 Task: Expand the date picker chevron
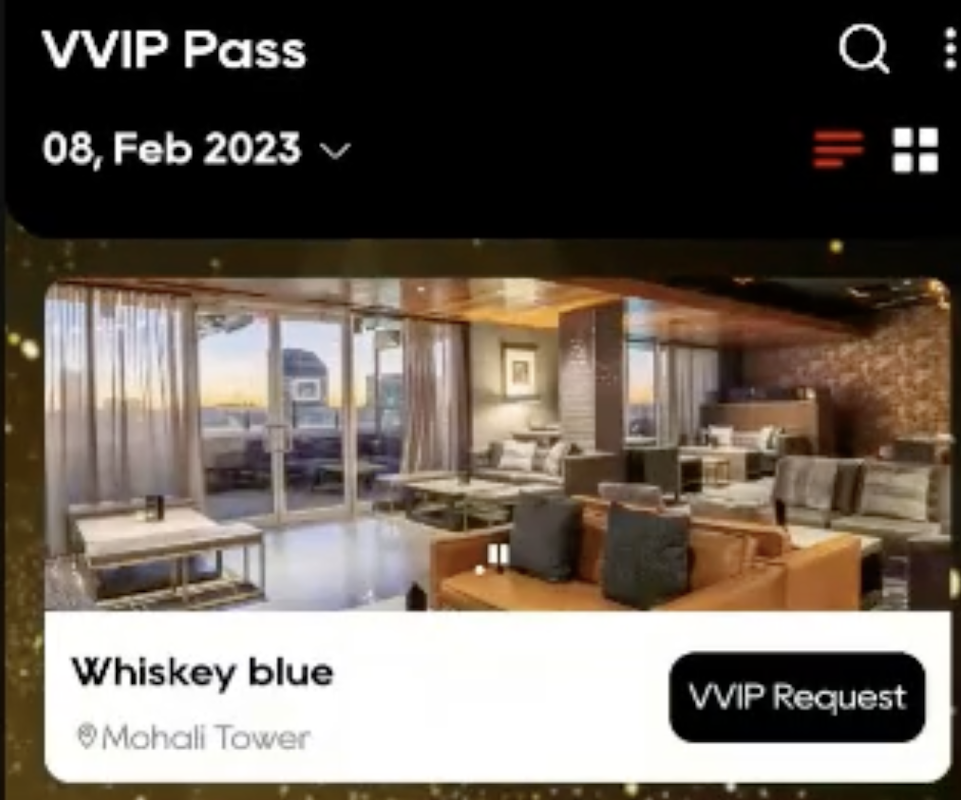[x=335, y=150]
